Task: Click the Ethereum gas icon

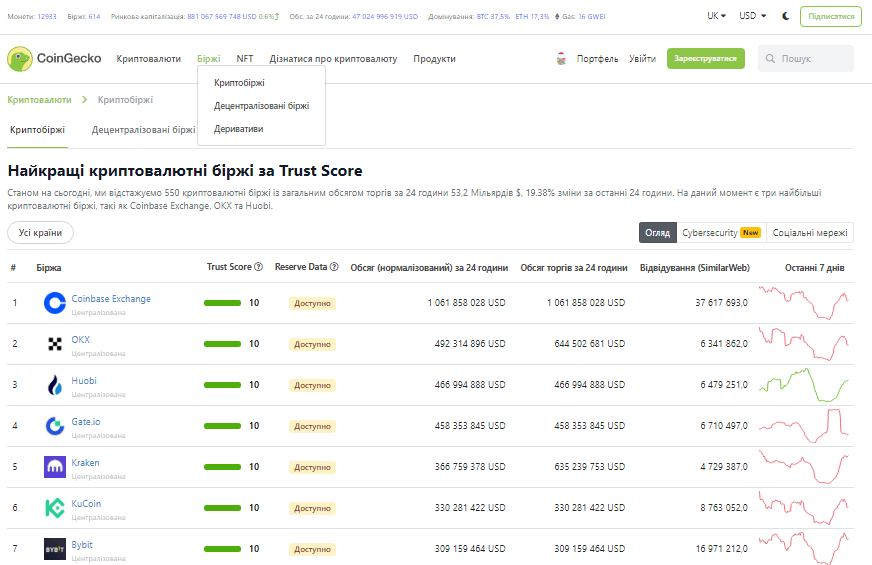Action: tap(557, 17)
